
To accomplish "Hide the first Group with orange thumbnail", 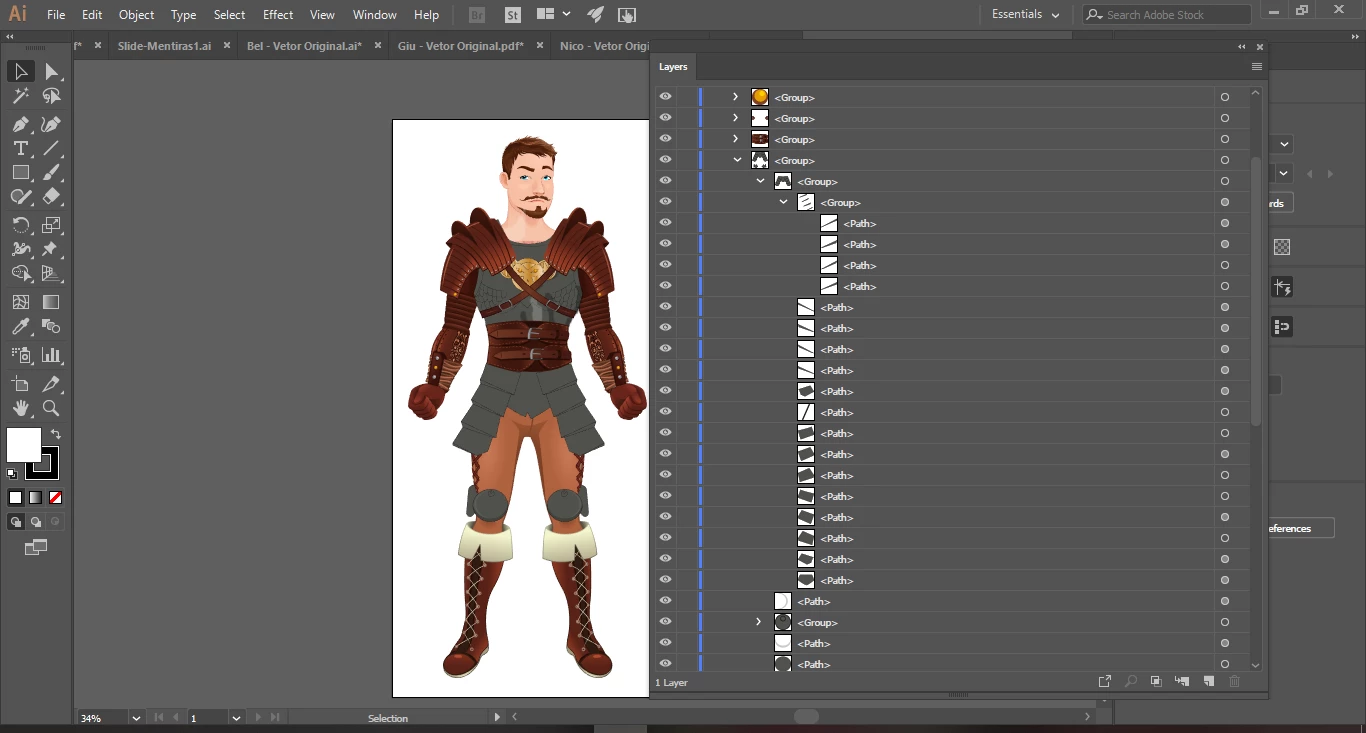I will [x=665, y=97].
